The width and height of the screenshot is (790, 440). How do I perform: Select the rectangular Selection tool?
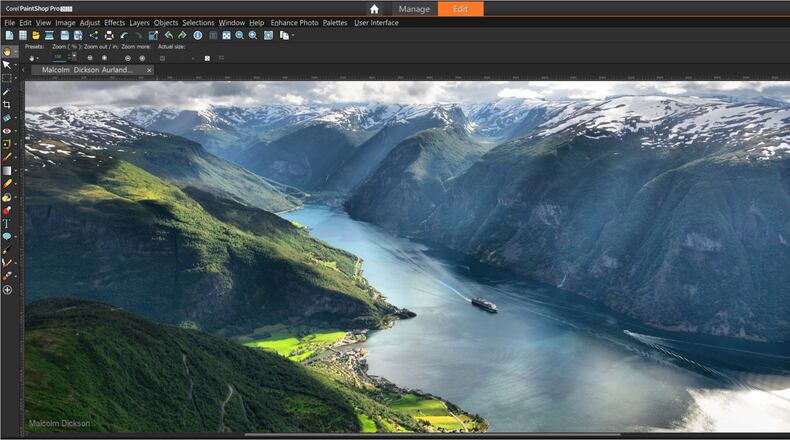[7, 78]
